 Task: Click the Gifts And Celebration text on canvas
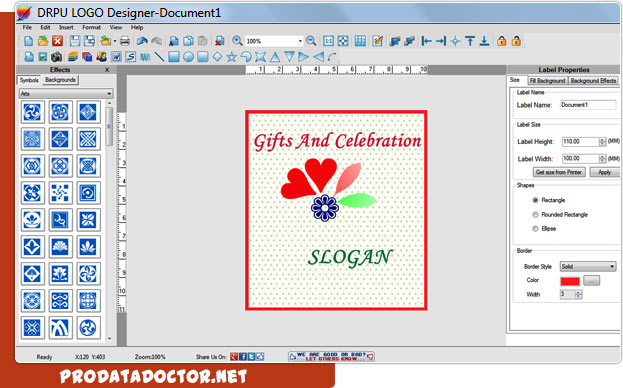pos(337,142)
